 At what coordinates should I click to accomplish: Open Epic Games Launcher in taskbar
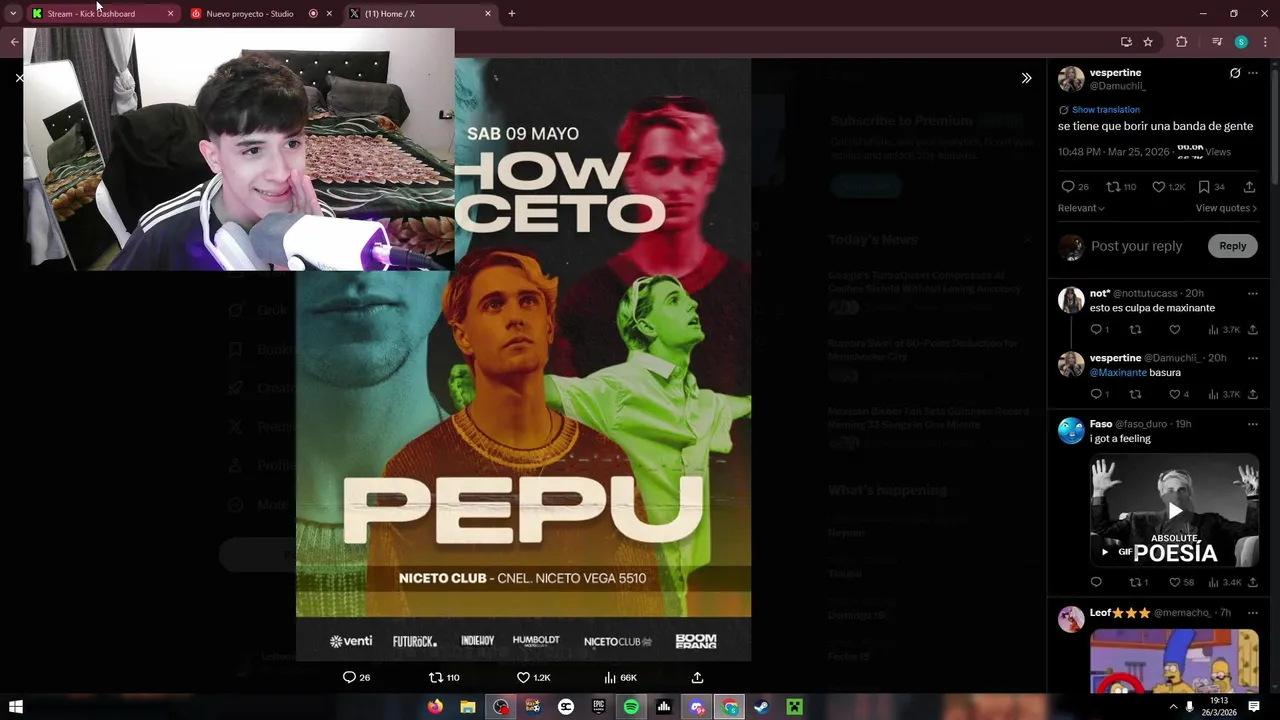(599, 707)
